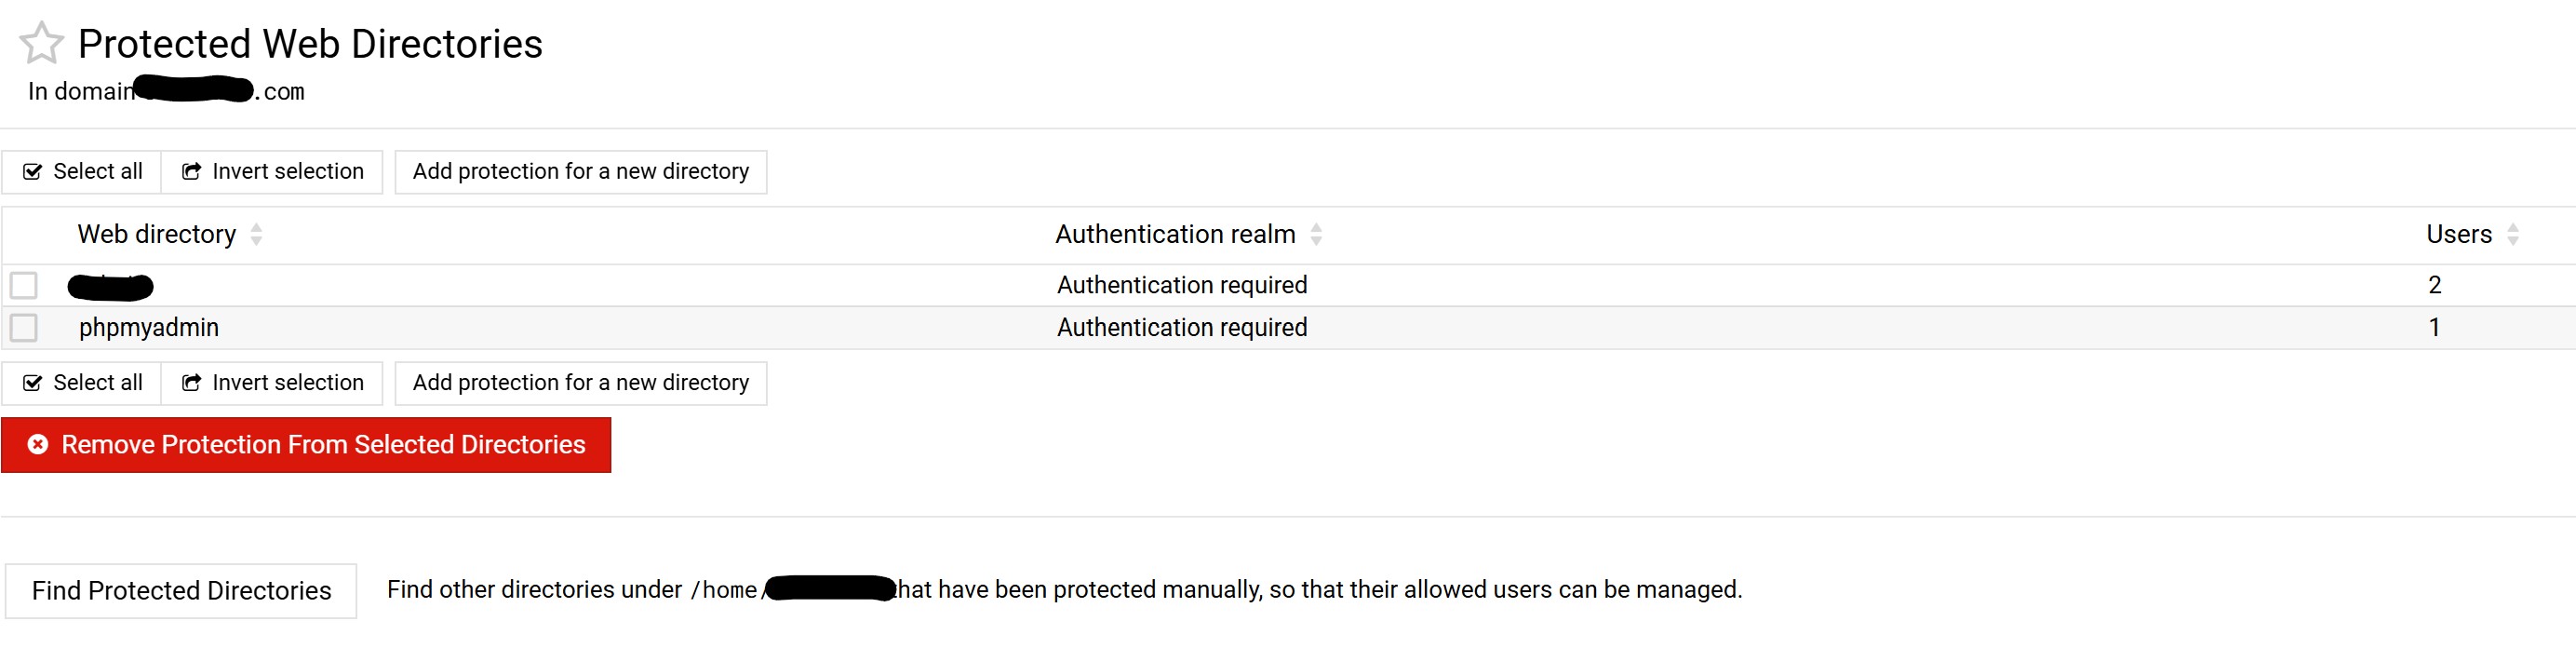Sort by Web directory arrows
This screenshot has width=2576, height=648.
coord(257,234)
